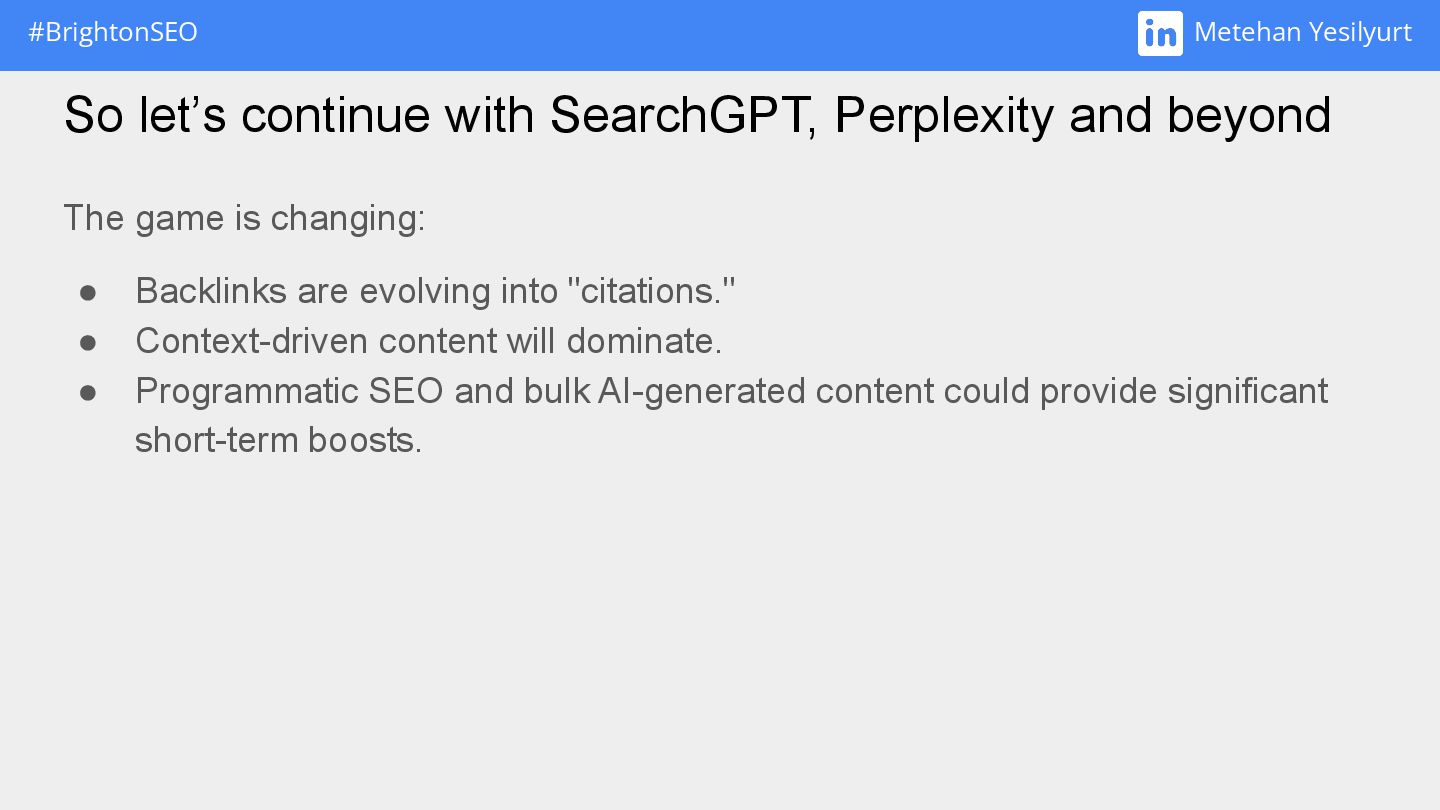This screenshot has width=1440, height=810.
Task: Click the words Programmatic SEO
Action: [x=289, y=392]
